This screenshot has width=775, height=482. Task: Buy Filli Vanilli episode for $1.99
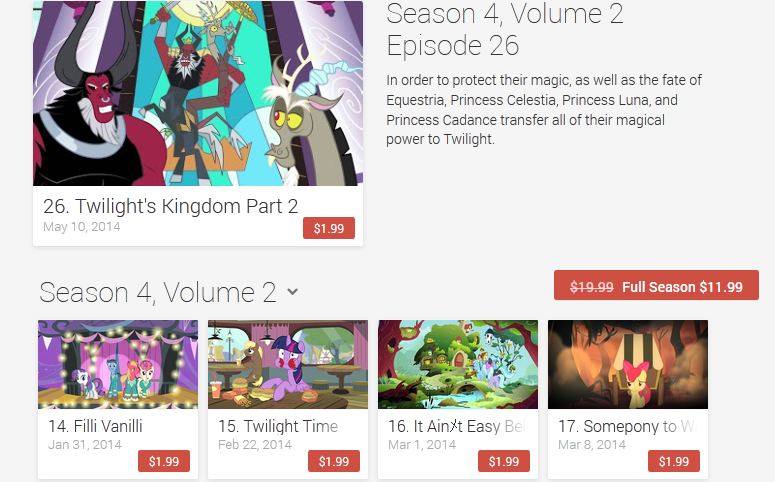pyautogui.click(x=164, y=461)
